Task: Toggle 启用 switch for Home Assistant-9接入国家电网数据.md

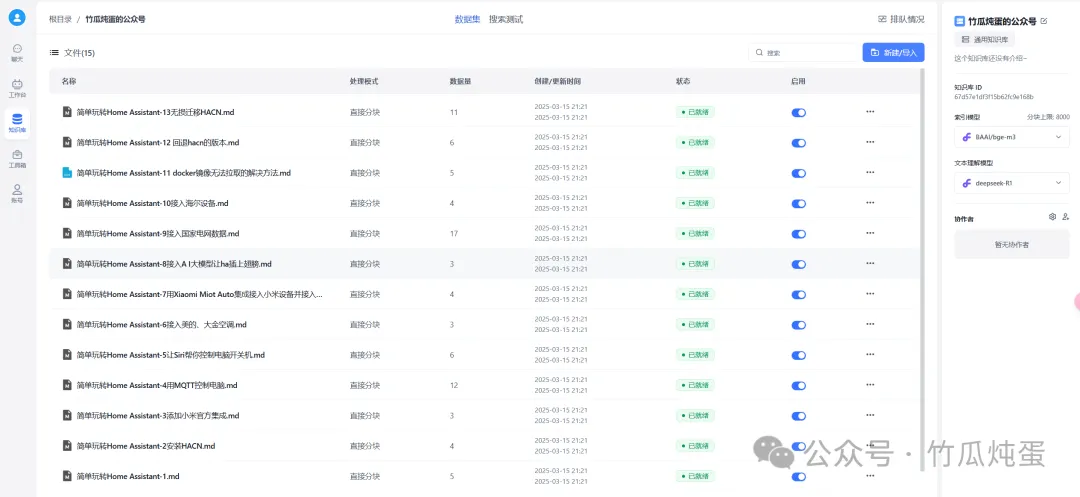Action: click(798, 233)
